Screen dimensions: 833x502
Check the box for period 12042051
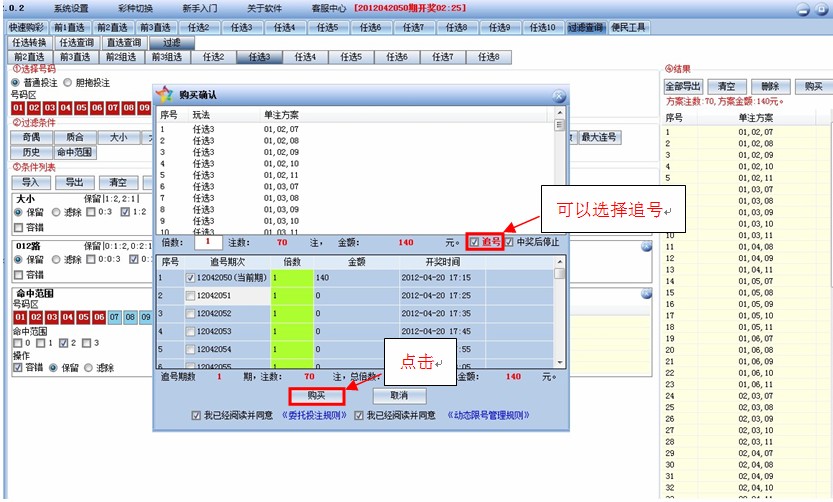(x=190, y=296)
